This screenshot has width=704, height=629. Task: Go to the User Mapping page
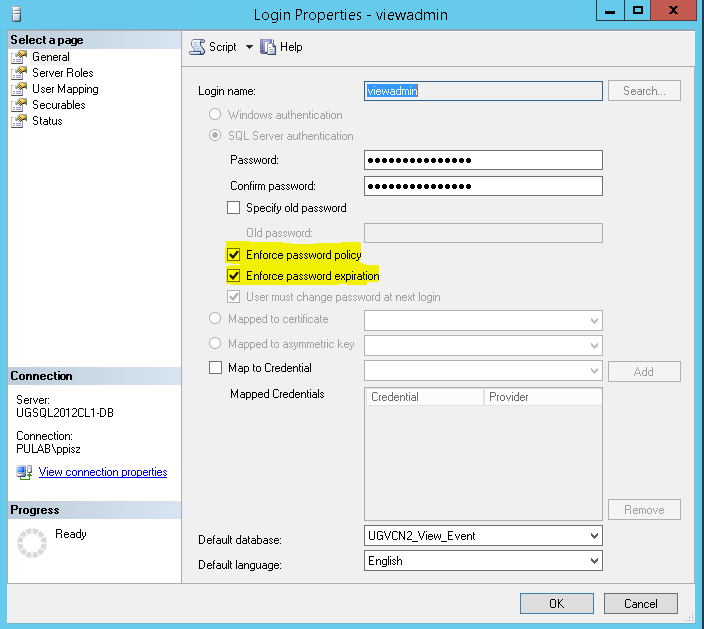click(65, 89)
